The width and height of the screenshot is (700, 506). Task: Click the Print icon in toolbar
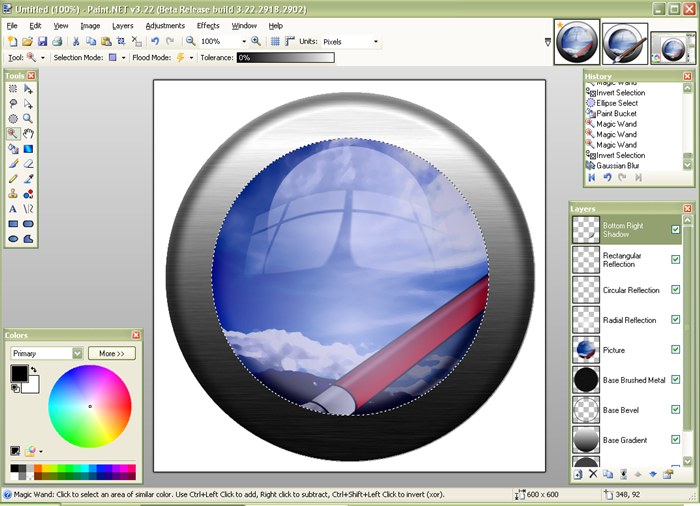click(x=57, y=42)
